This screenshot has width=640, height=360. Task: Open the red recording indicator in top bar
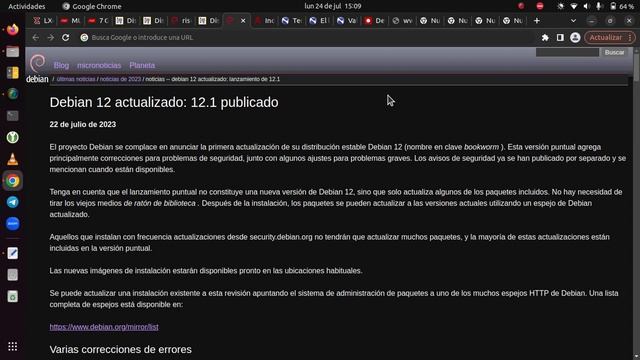point(521,6)
